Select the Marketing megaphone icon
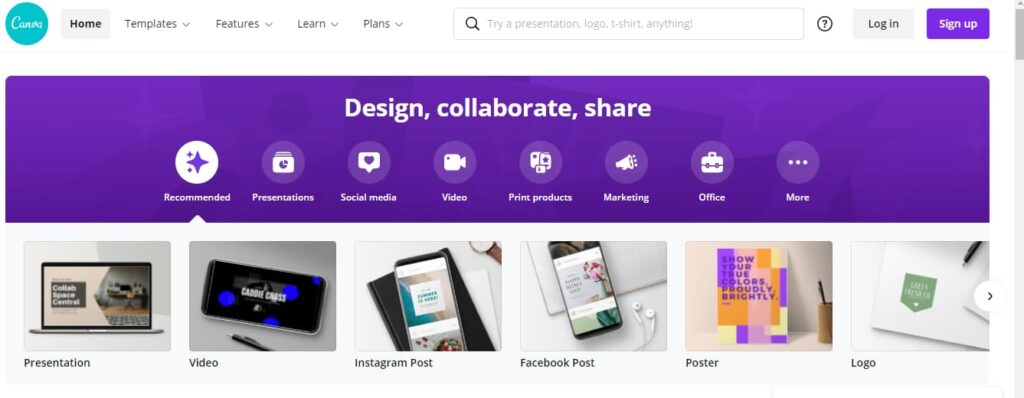The width and height of the screenshot is (1024, 398). (x=626, y=162)
